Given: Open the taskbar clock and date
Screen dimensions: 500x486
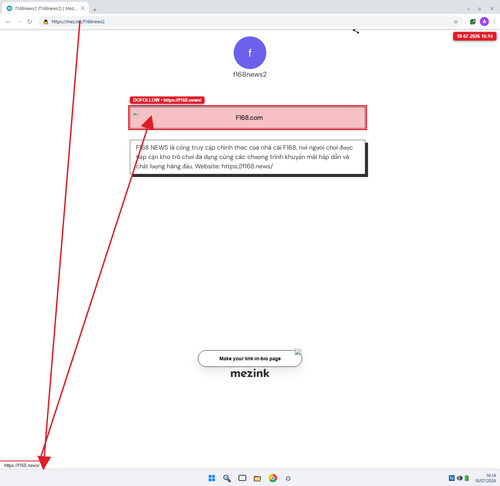Looking at the screenshot, I should coord(485,478).
